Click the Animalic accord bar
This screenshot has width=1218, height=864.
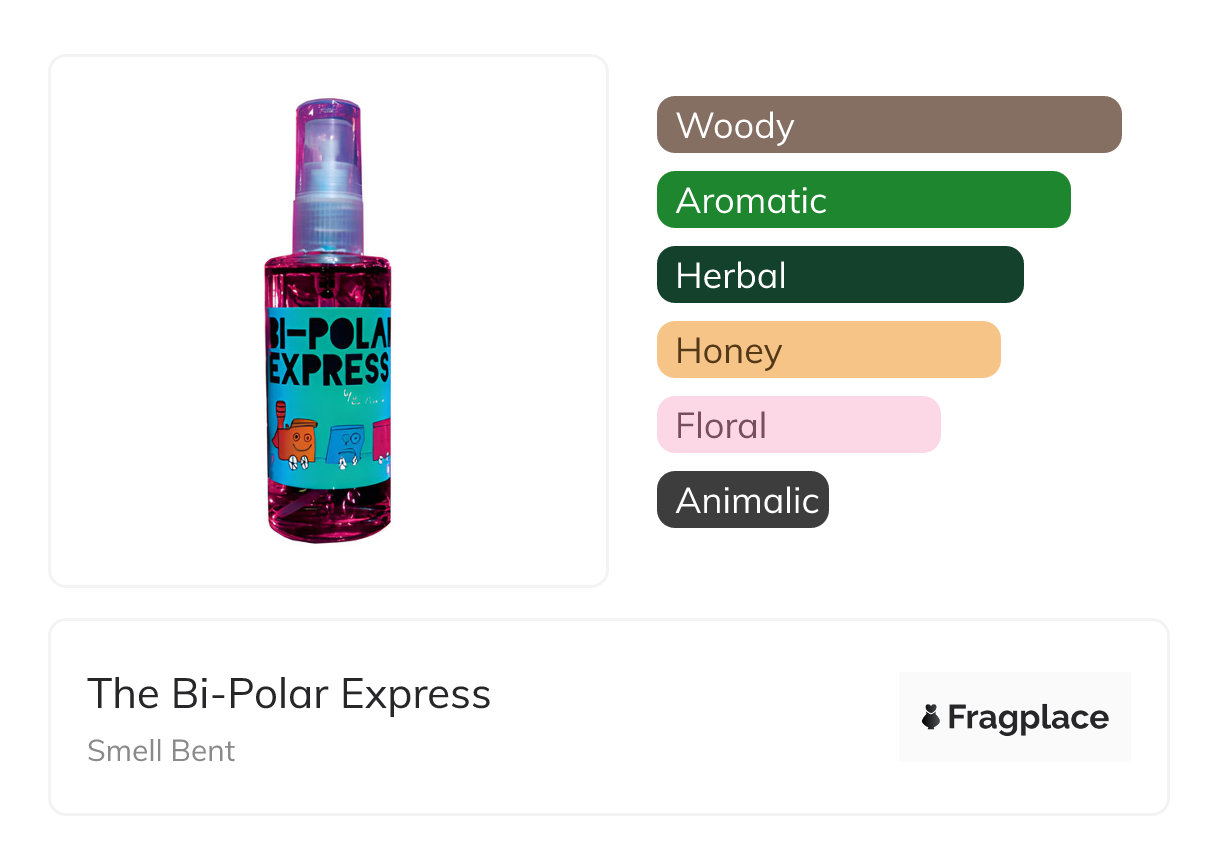(x=742, y=500)
